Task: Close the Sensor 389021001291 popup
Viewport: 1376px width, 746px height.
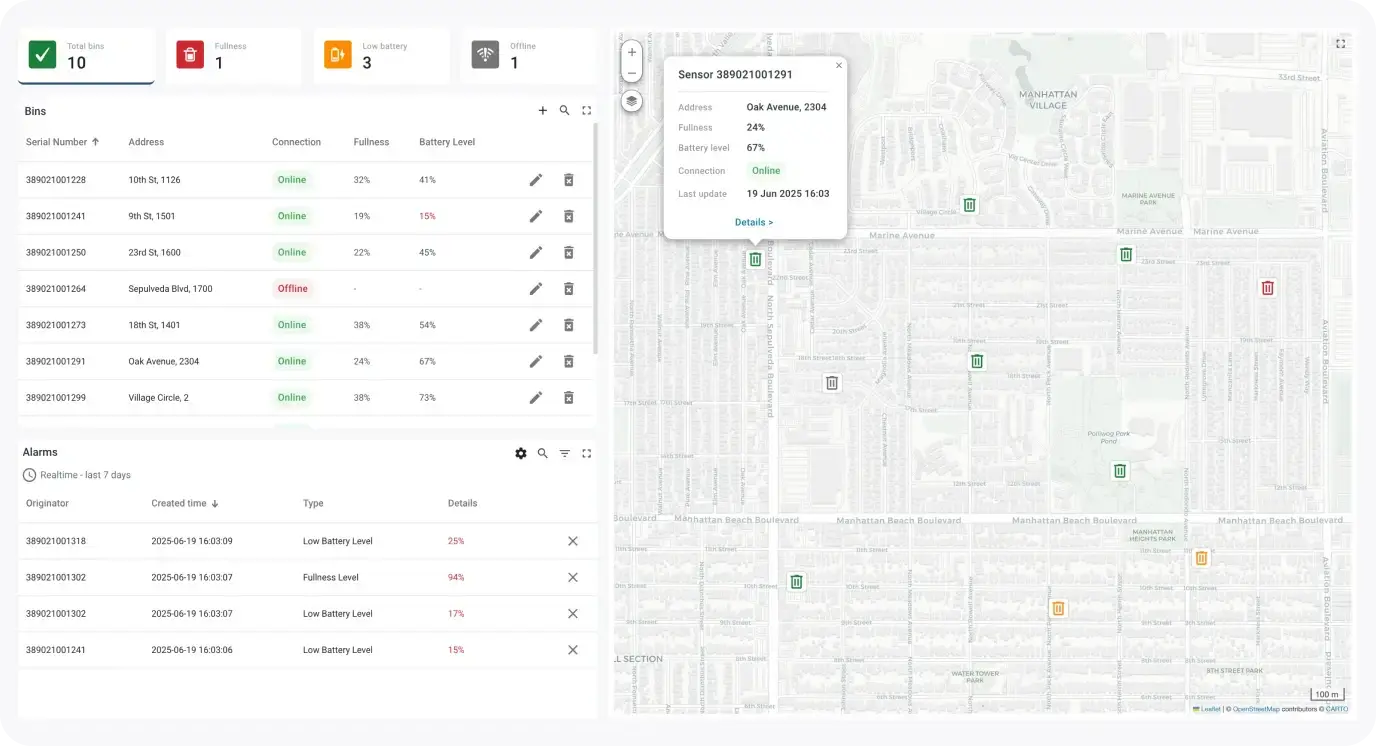Action: [839, 66]
